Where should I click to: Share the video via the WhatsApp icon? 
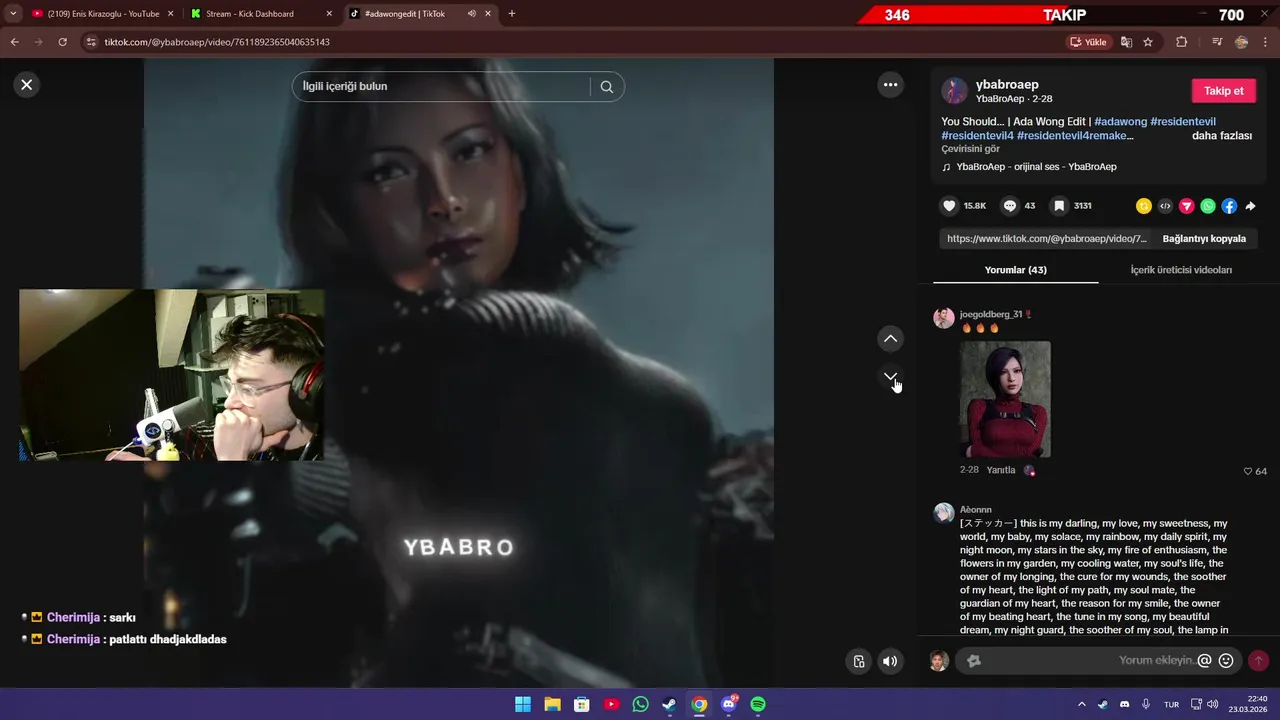pos(1208,206)
